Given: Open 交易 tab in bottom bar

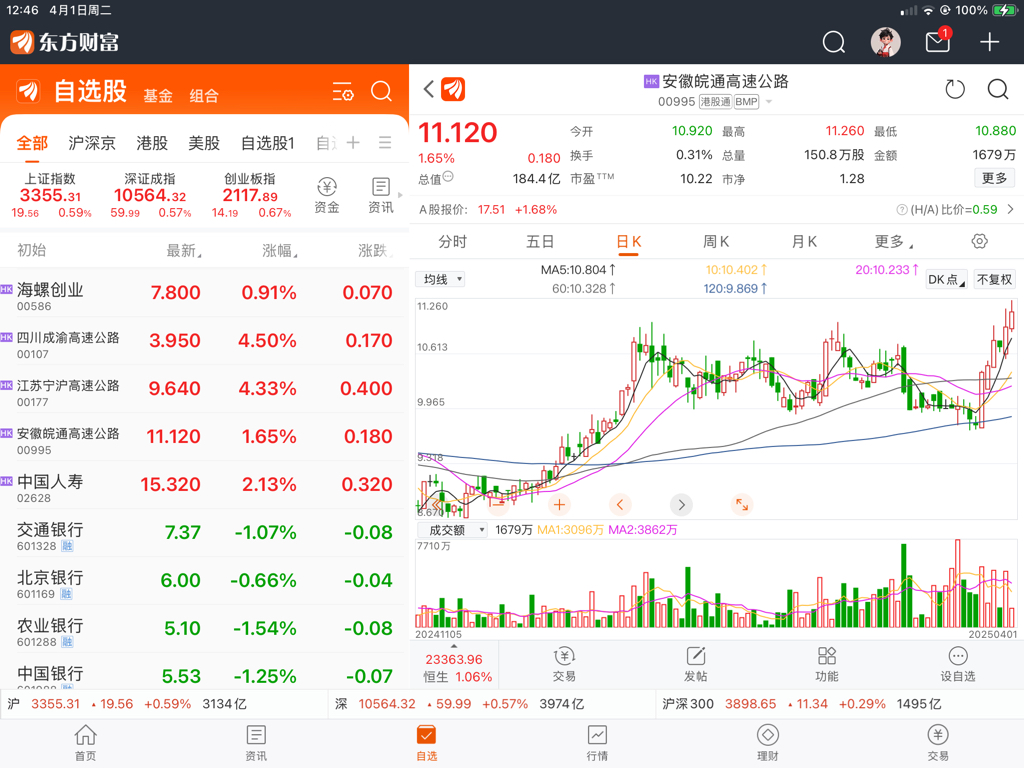Looking at the screenshot, I should point(938,743).
